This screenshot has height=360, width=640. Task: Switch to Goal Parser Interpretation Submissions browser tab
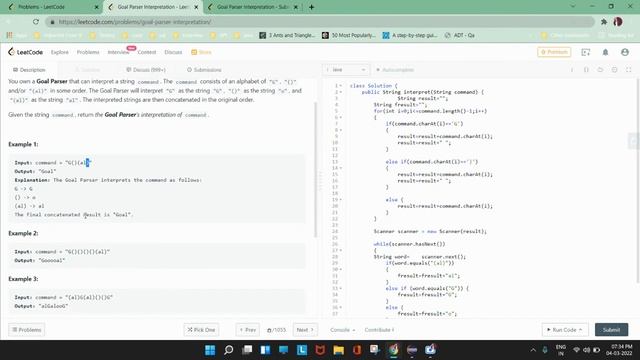click(253, 7)
